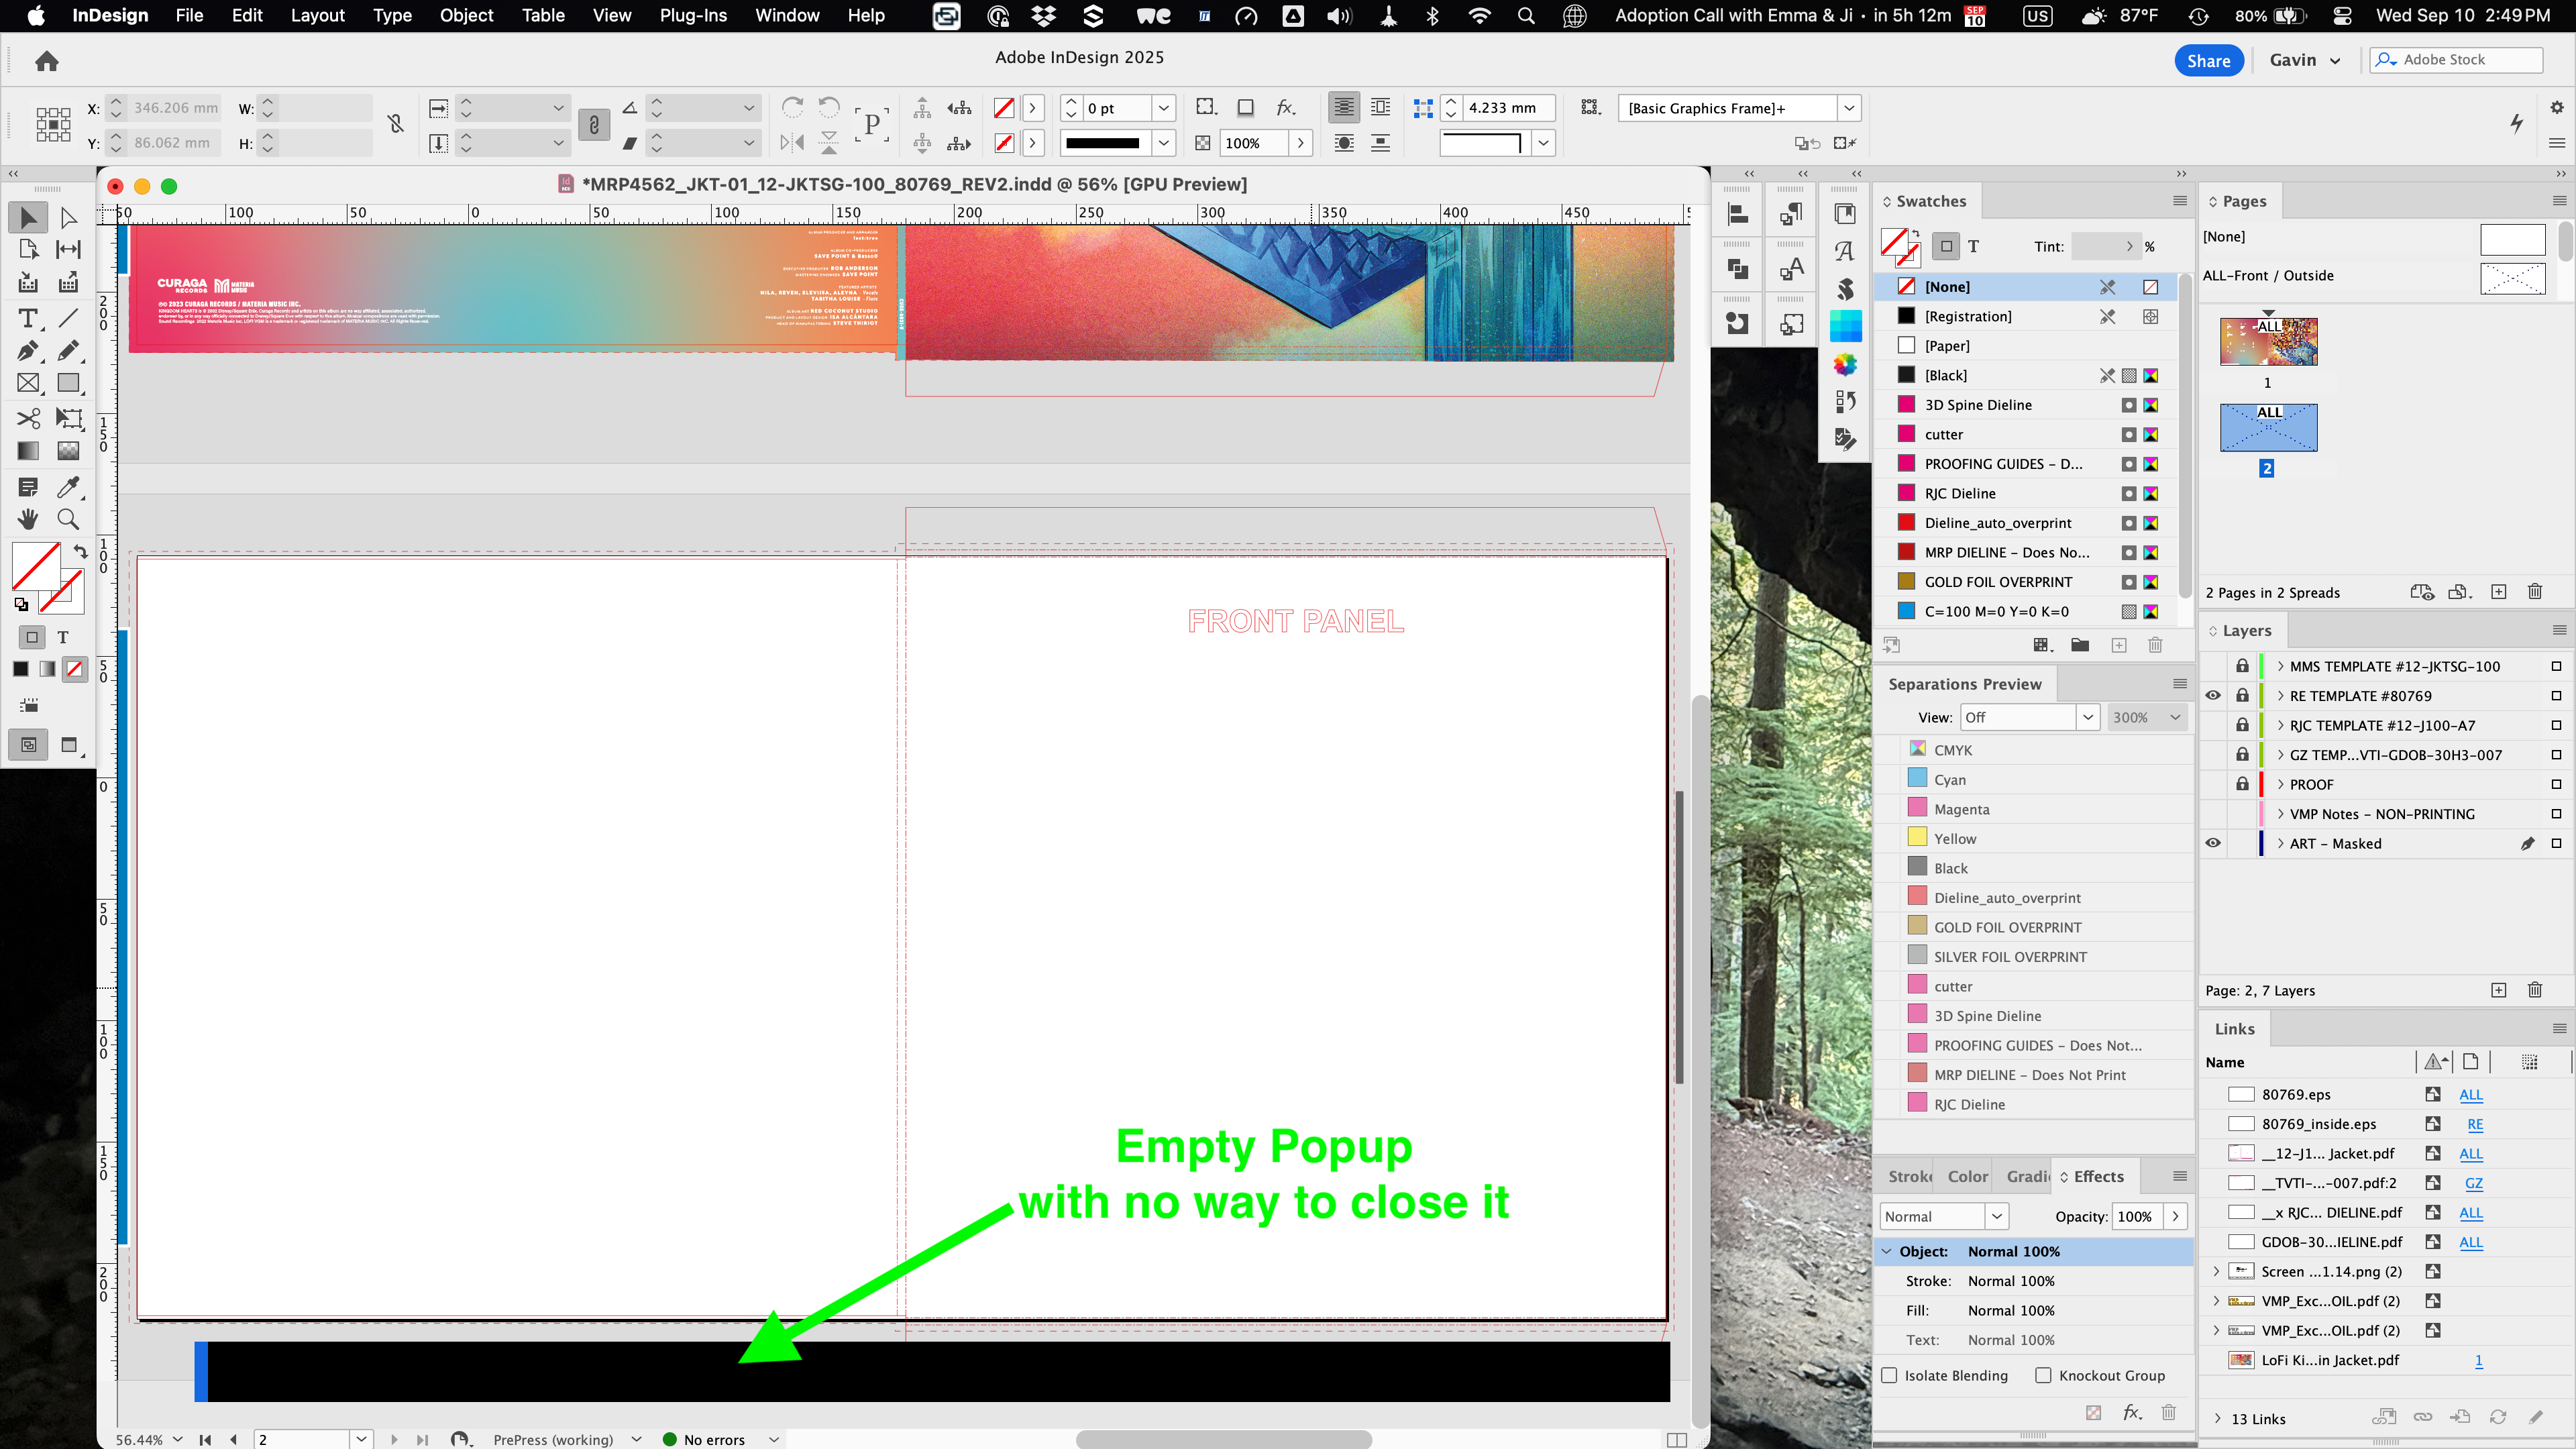
Task: Delete selected layer with Layers trash icon
Action: (2534, 990)
